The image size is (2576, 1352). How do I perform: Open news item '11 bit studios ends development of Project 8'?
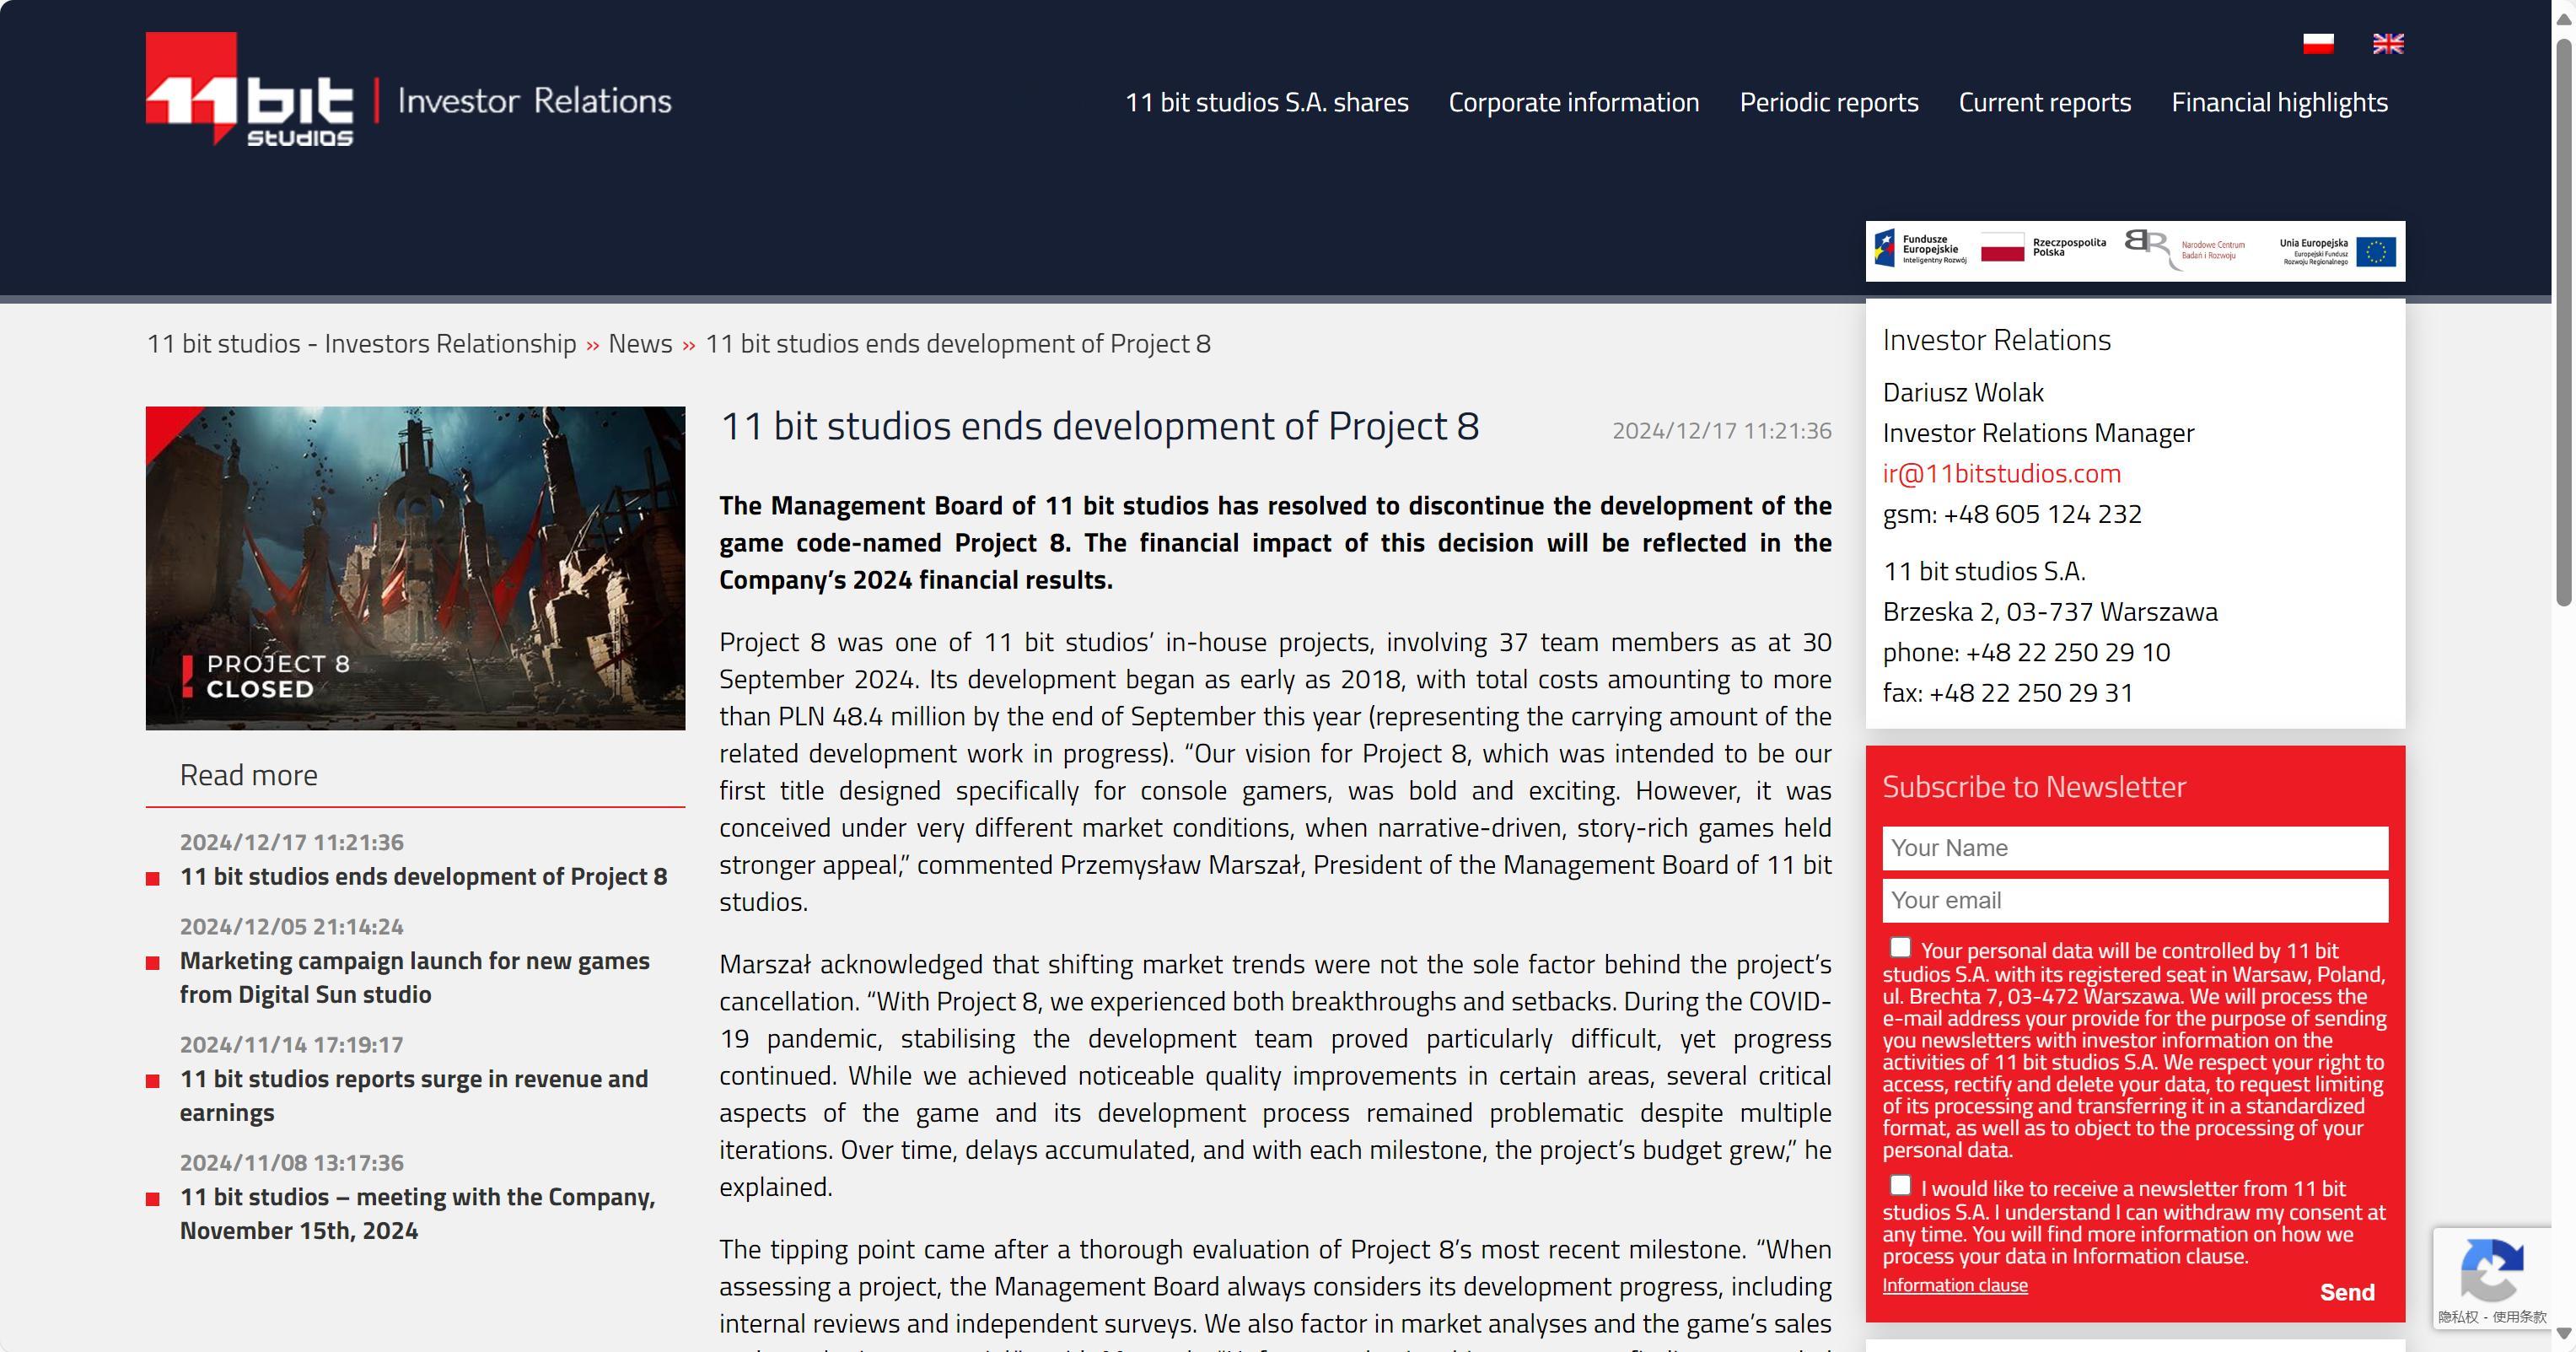pyautogui.click(x=423, y=876)
